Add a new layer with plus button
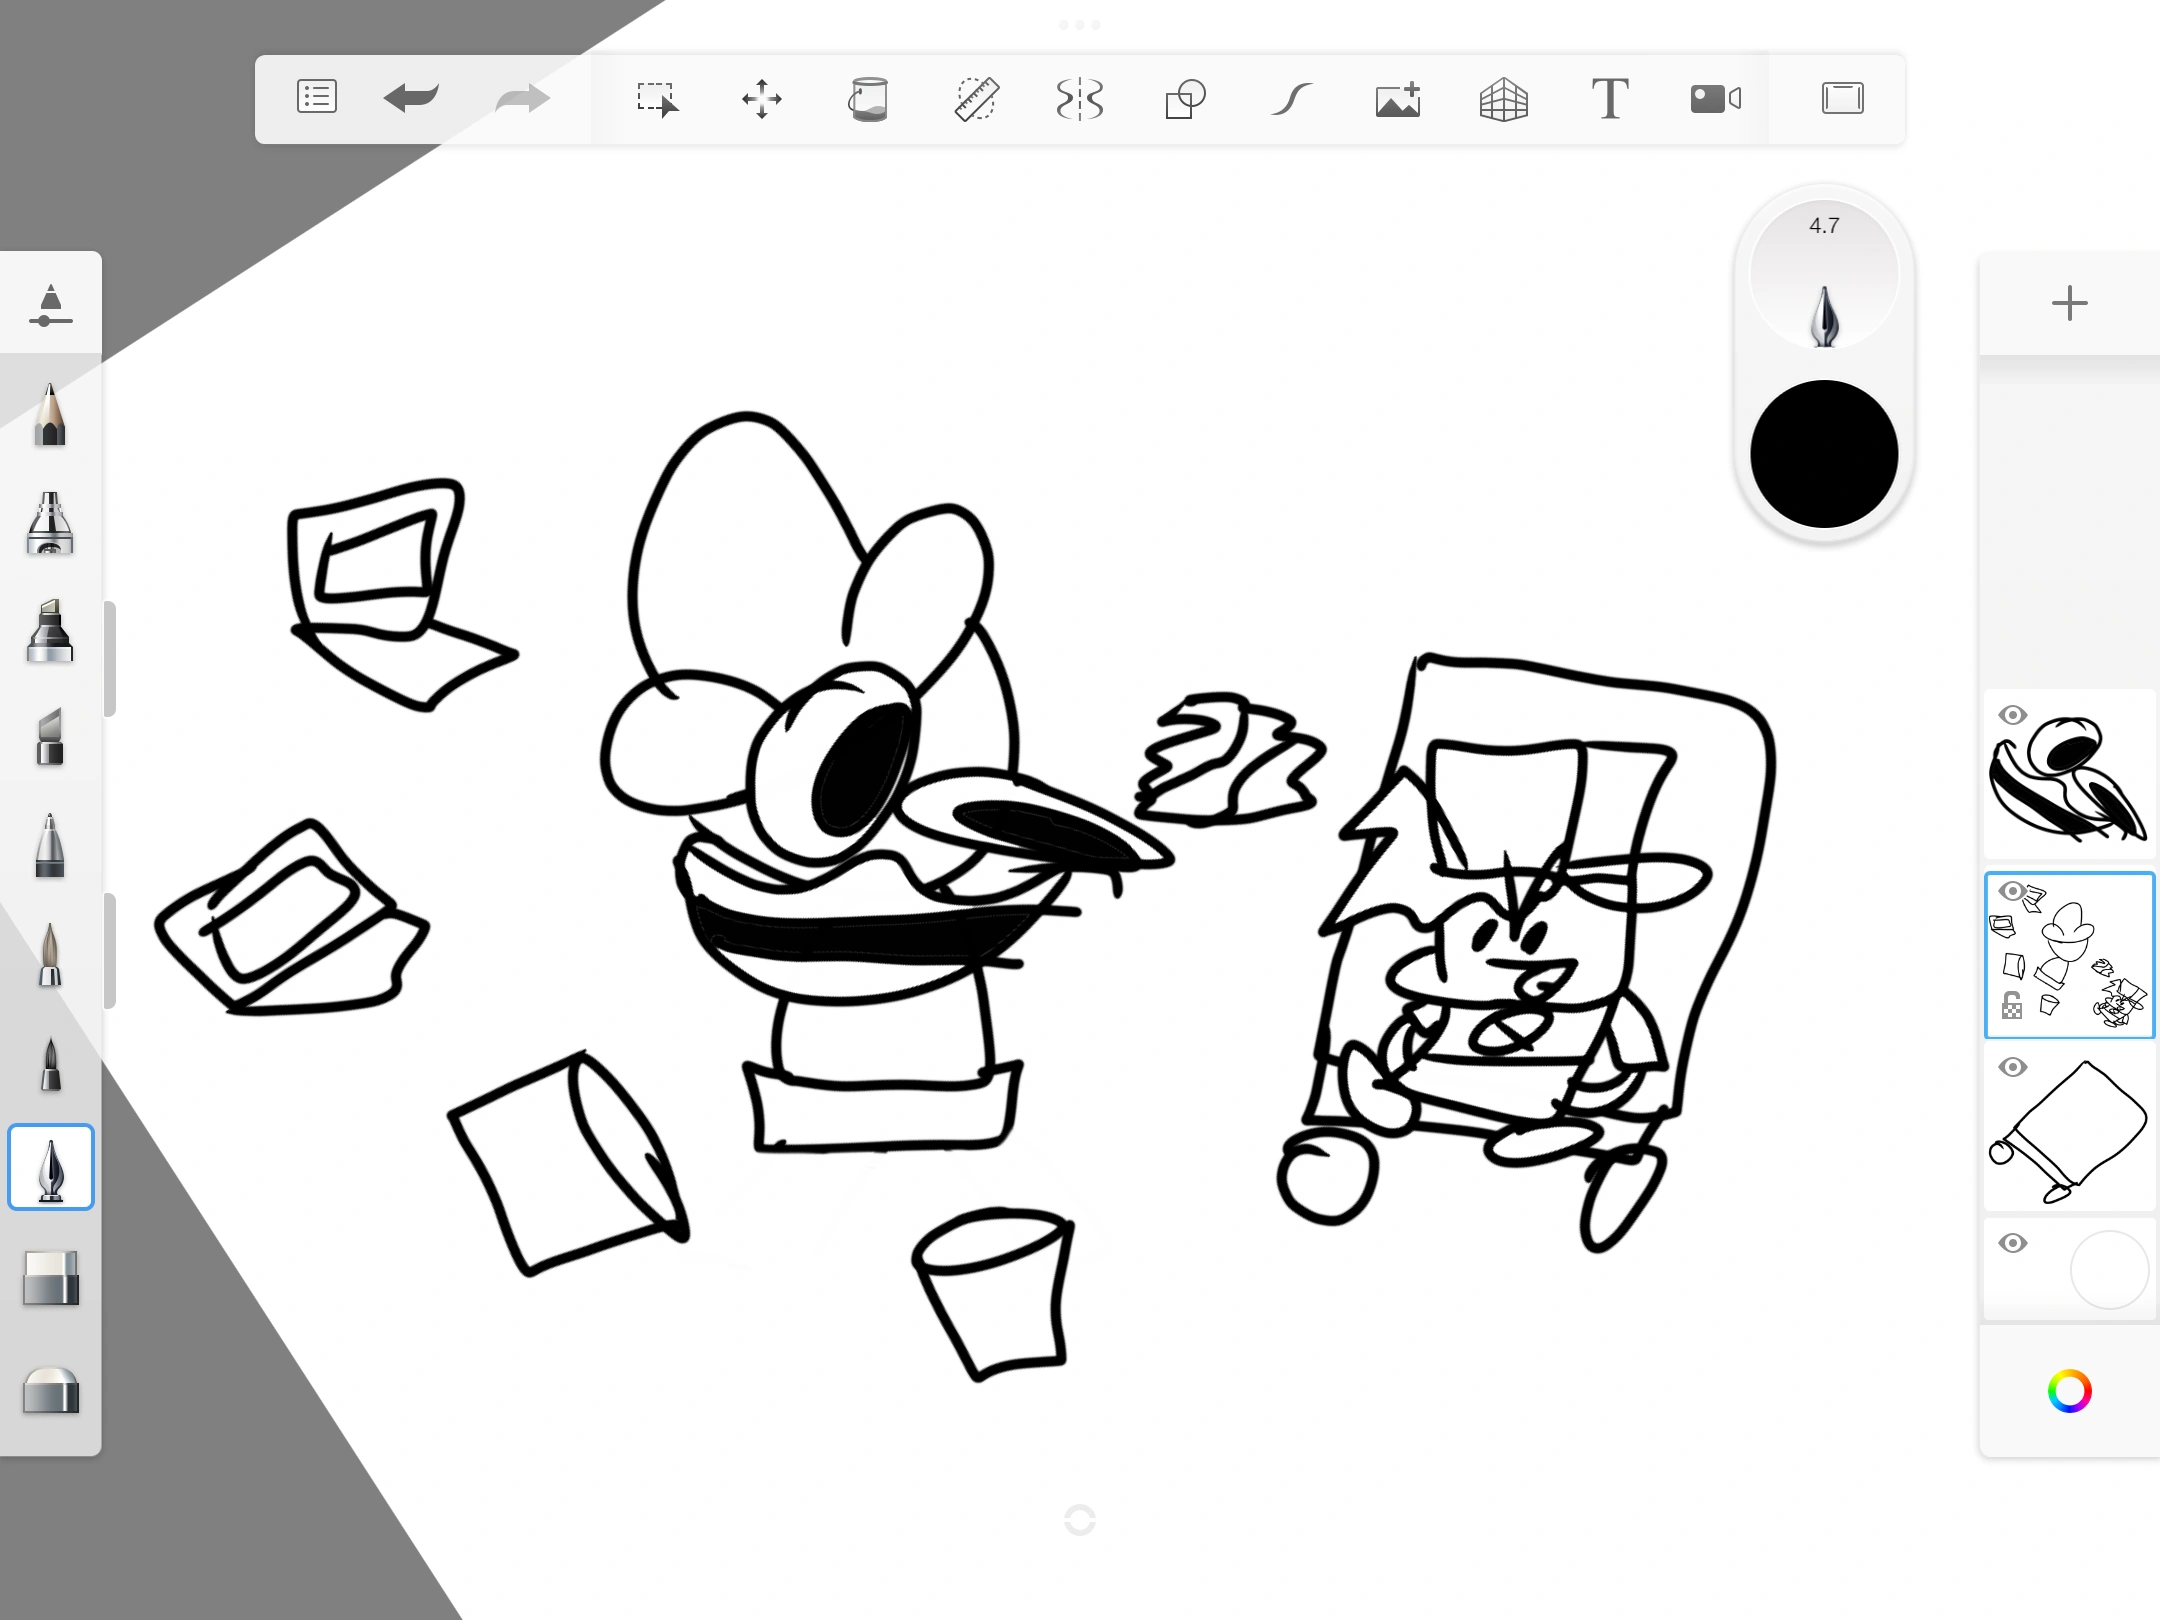The width and height of the screenshot is (2160, 1620). point(2069,303)
